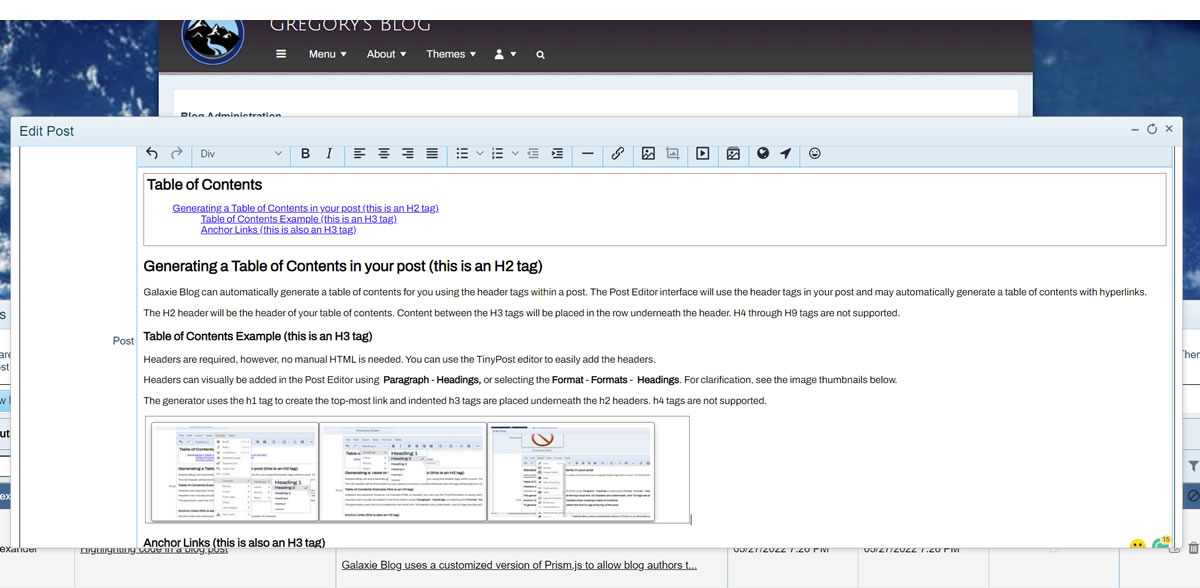
Task: Click the green badge icon showing 15
Action: (x=1161, y=543)
